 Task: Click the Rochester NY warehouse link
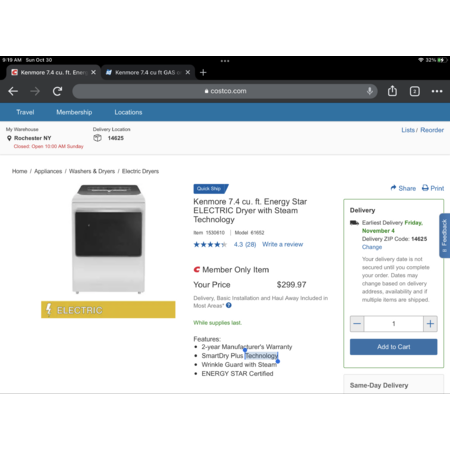[33, 138]
